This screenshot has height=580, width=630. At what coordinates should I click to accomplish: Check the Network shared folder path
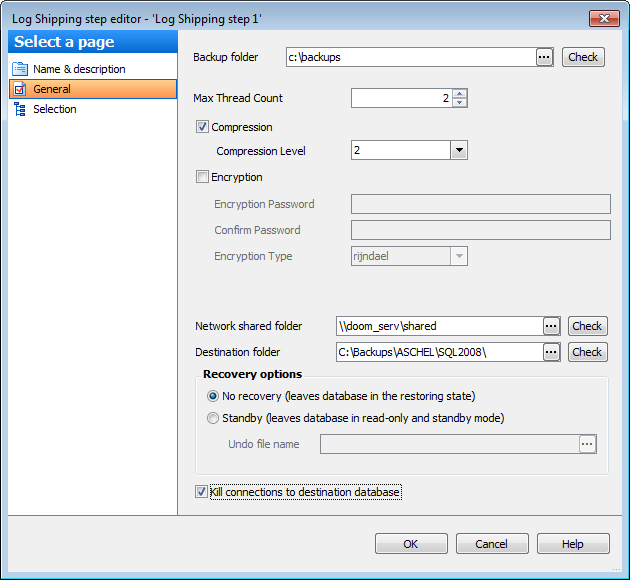click(587, 326)
